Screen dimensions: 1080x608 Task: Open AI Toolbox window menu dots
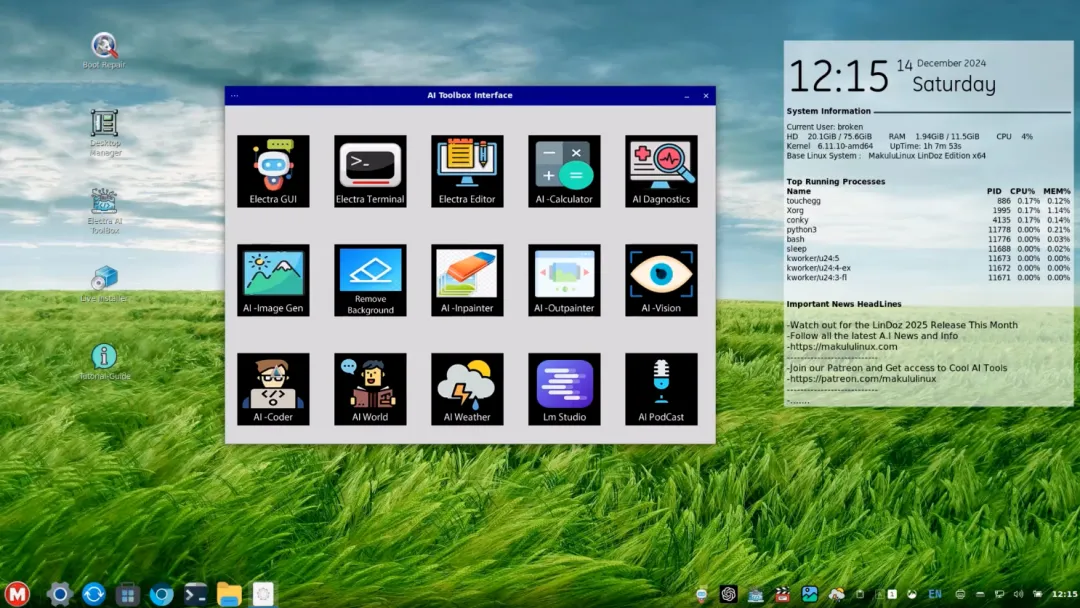[235, 96]
